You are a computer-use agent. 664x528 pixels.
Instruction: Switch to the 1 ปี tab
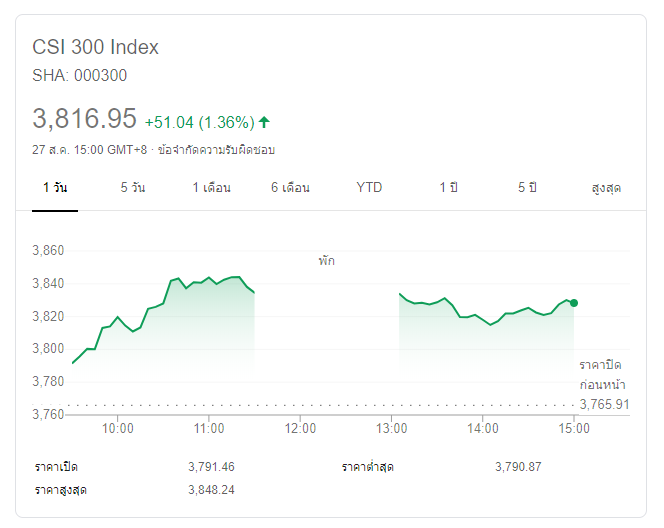[447, 187]
